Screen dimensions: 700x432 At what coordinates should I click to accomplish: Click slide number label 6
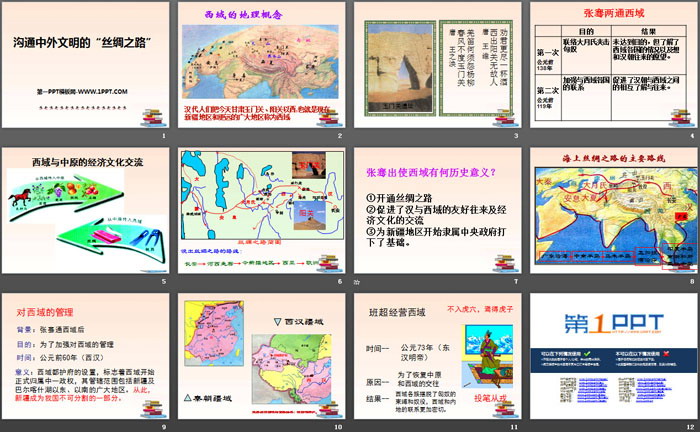pyautogui.click(x=340, y=281)
